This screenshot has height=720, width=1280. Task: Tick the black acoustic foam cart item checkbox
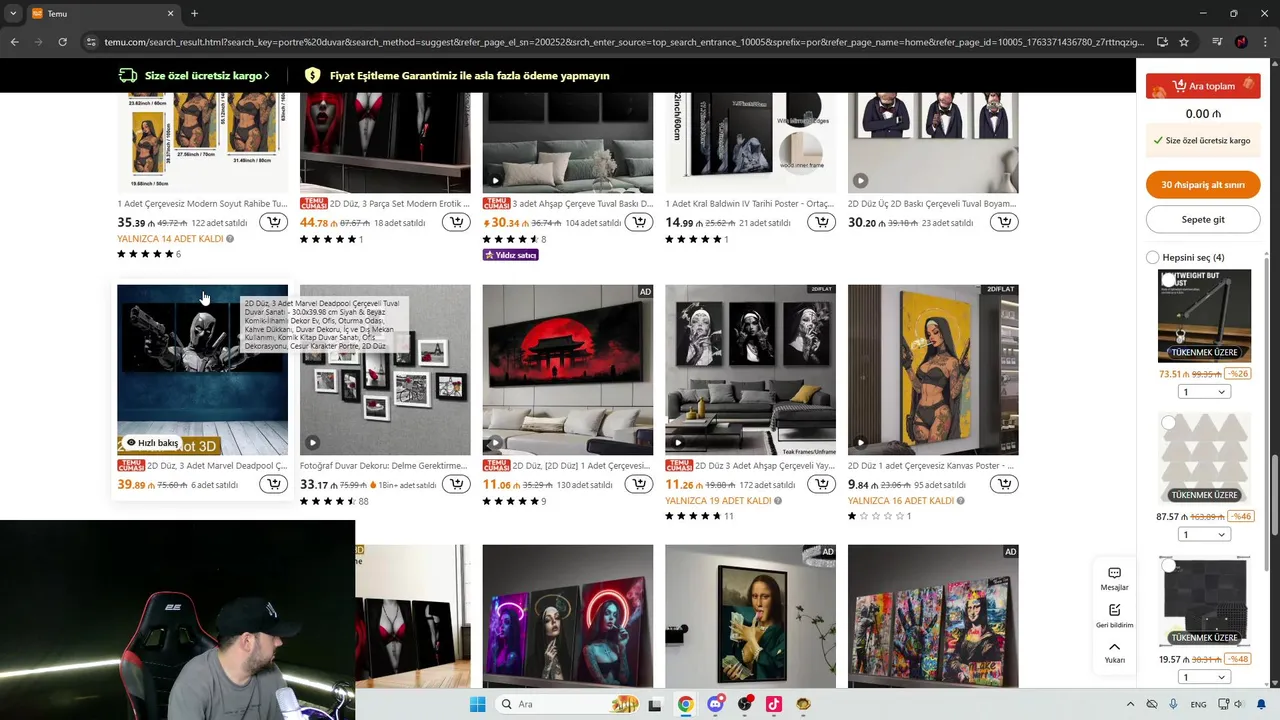[x=1168, y=566]
